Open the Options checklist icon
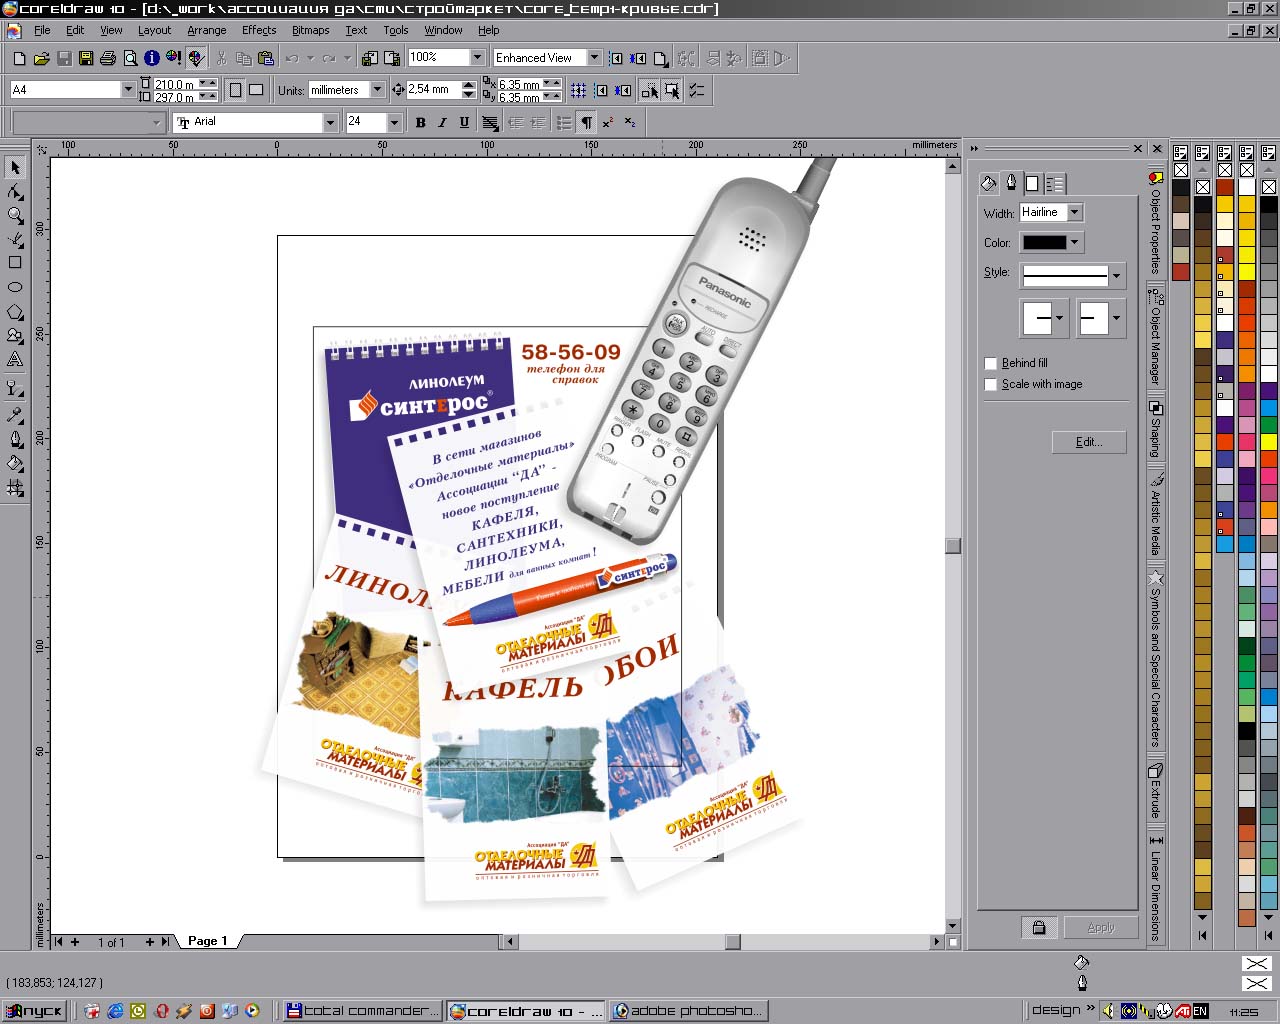 [x=697, y=90]
